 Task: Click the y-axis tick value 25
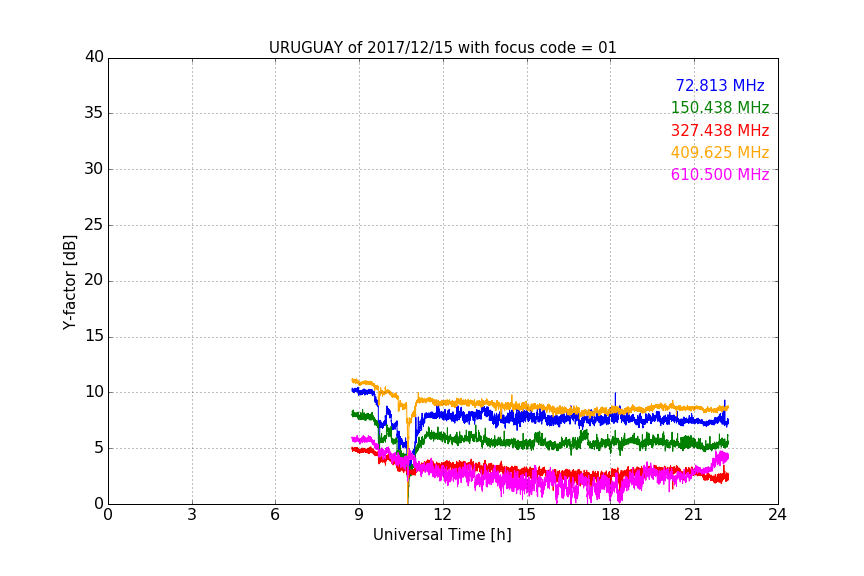click(94, 225)
